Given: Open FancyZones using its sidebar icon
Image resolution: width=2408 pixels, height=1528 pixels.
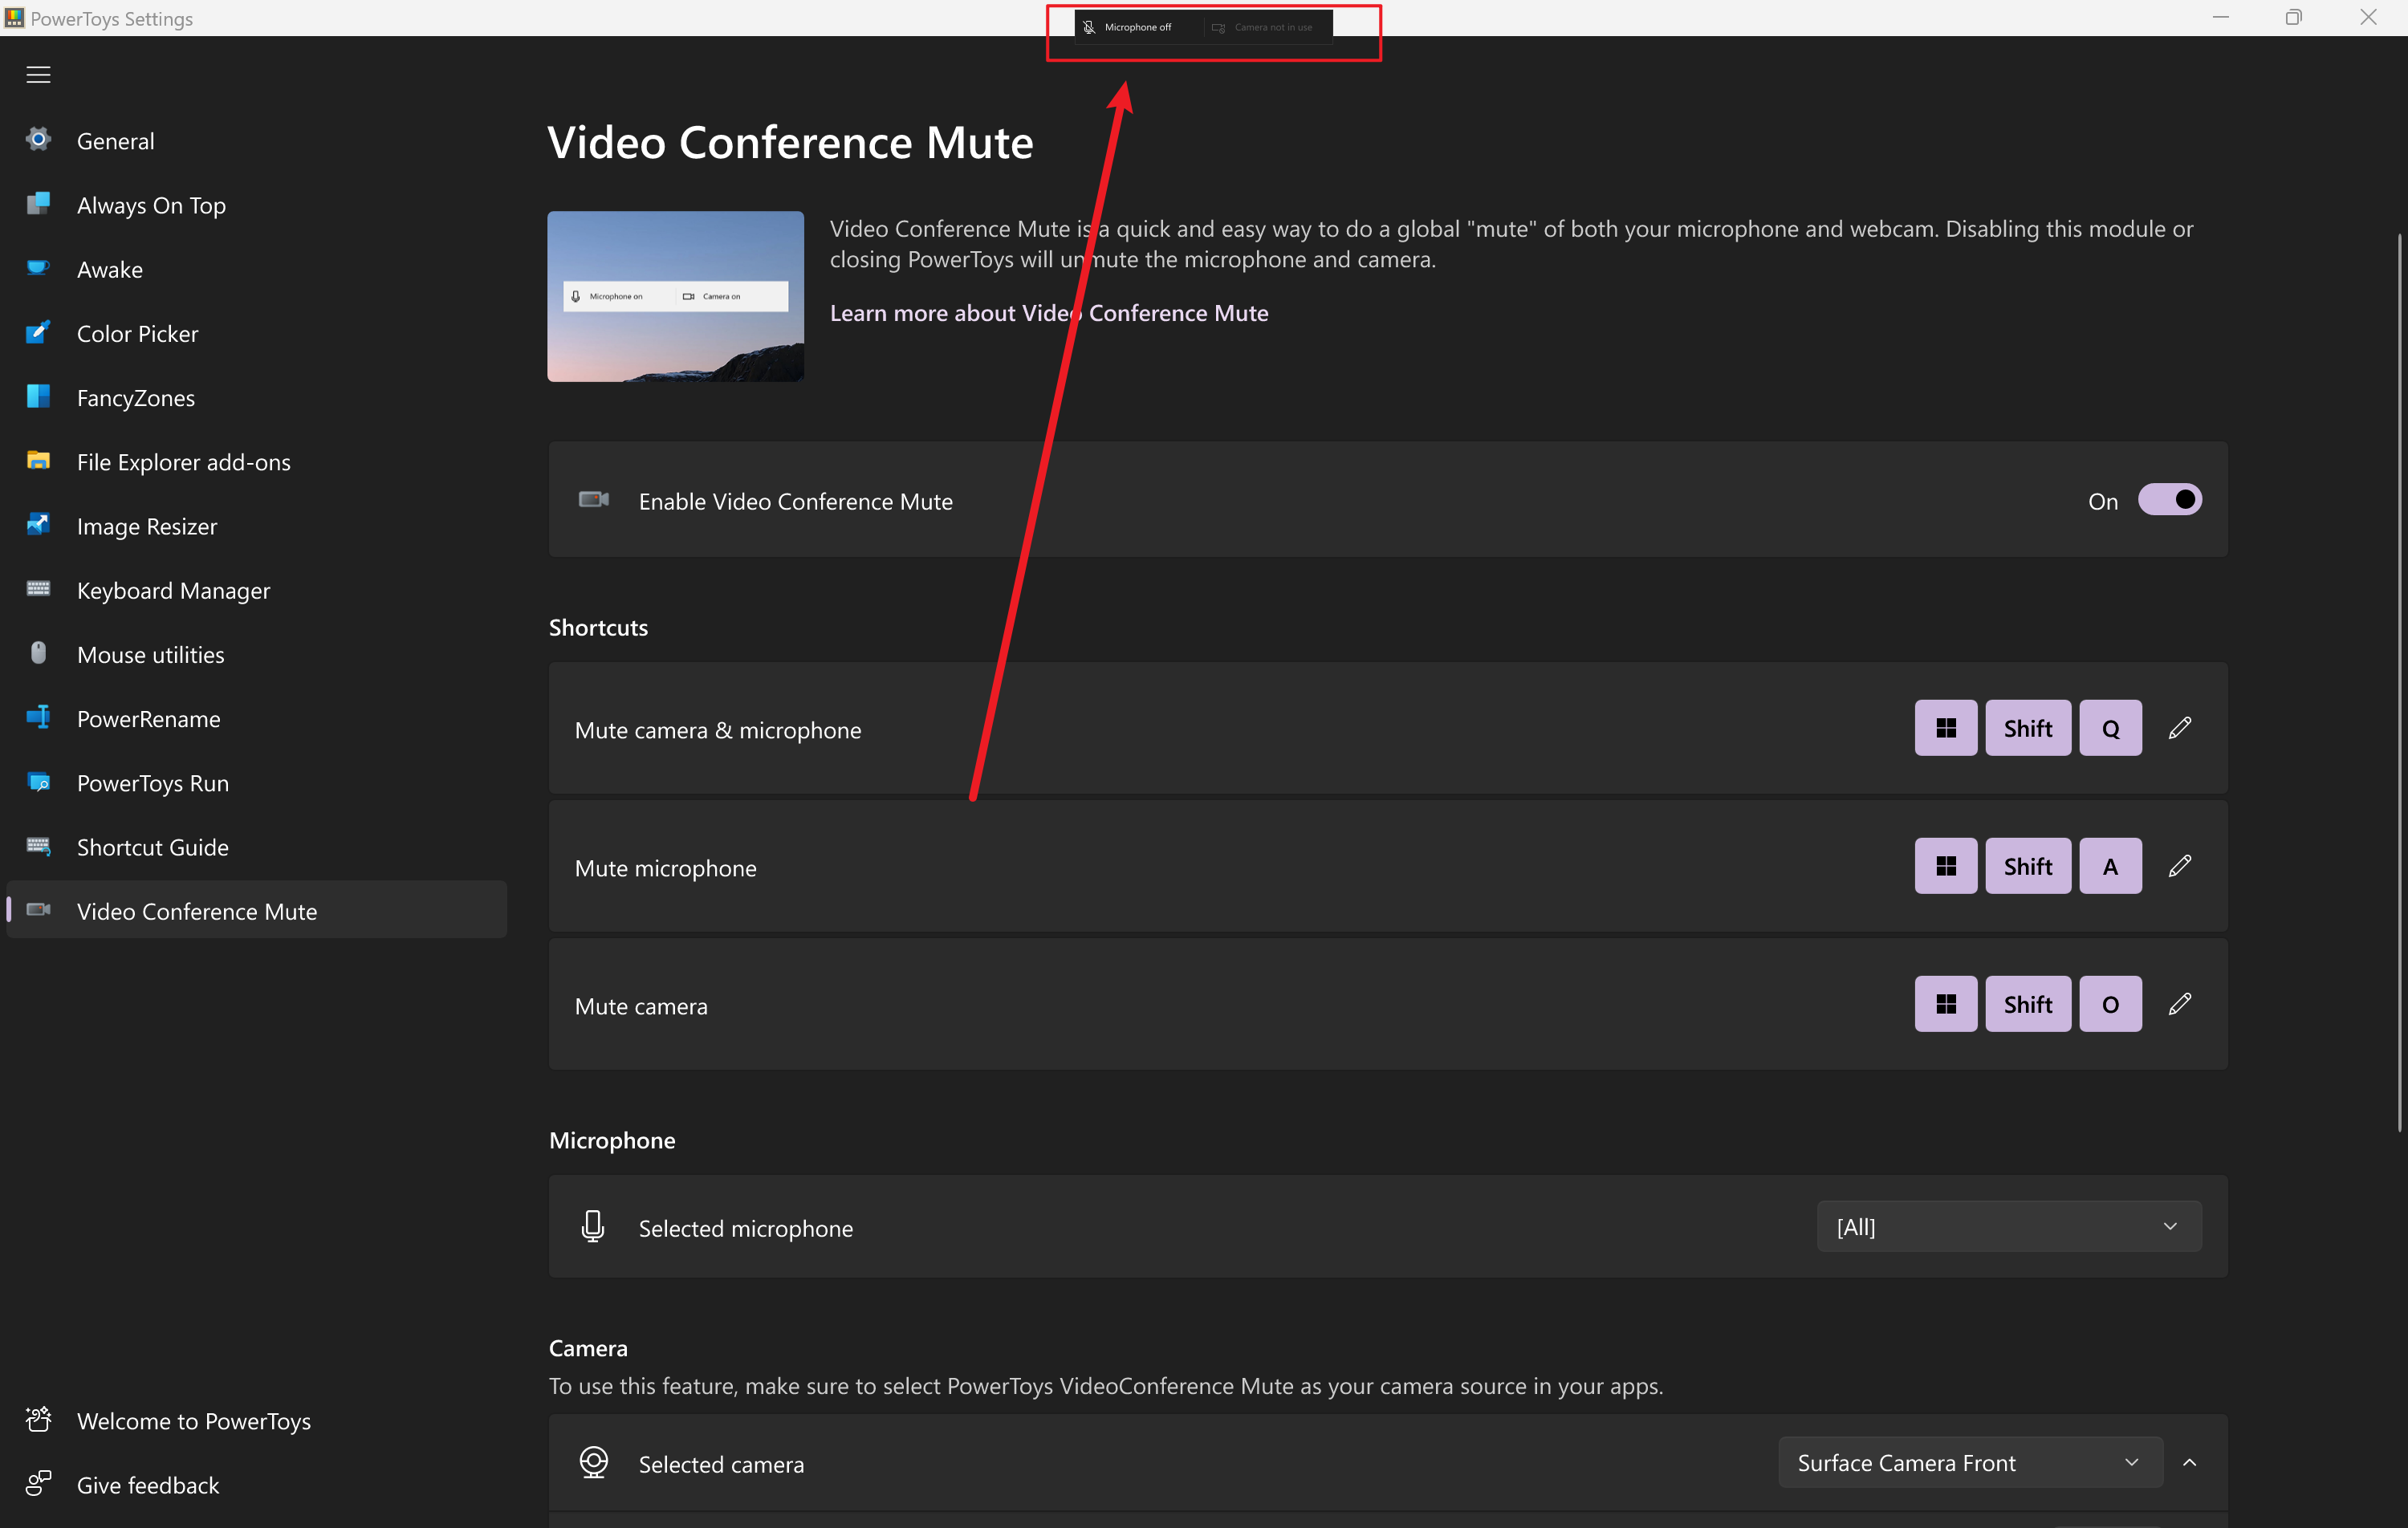Looking at the screenshot, I should (38, 397).
